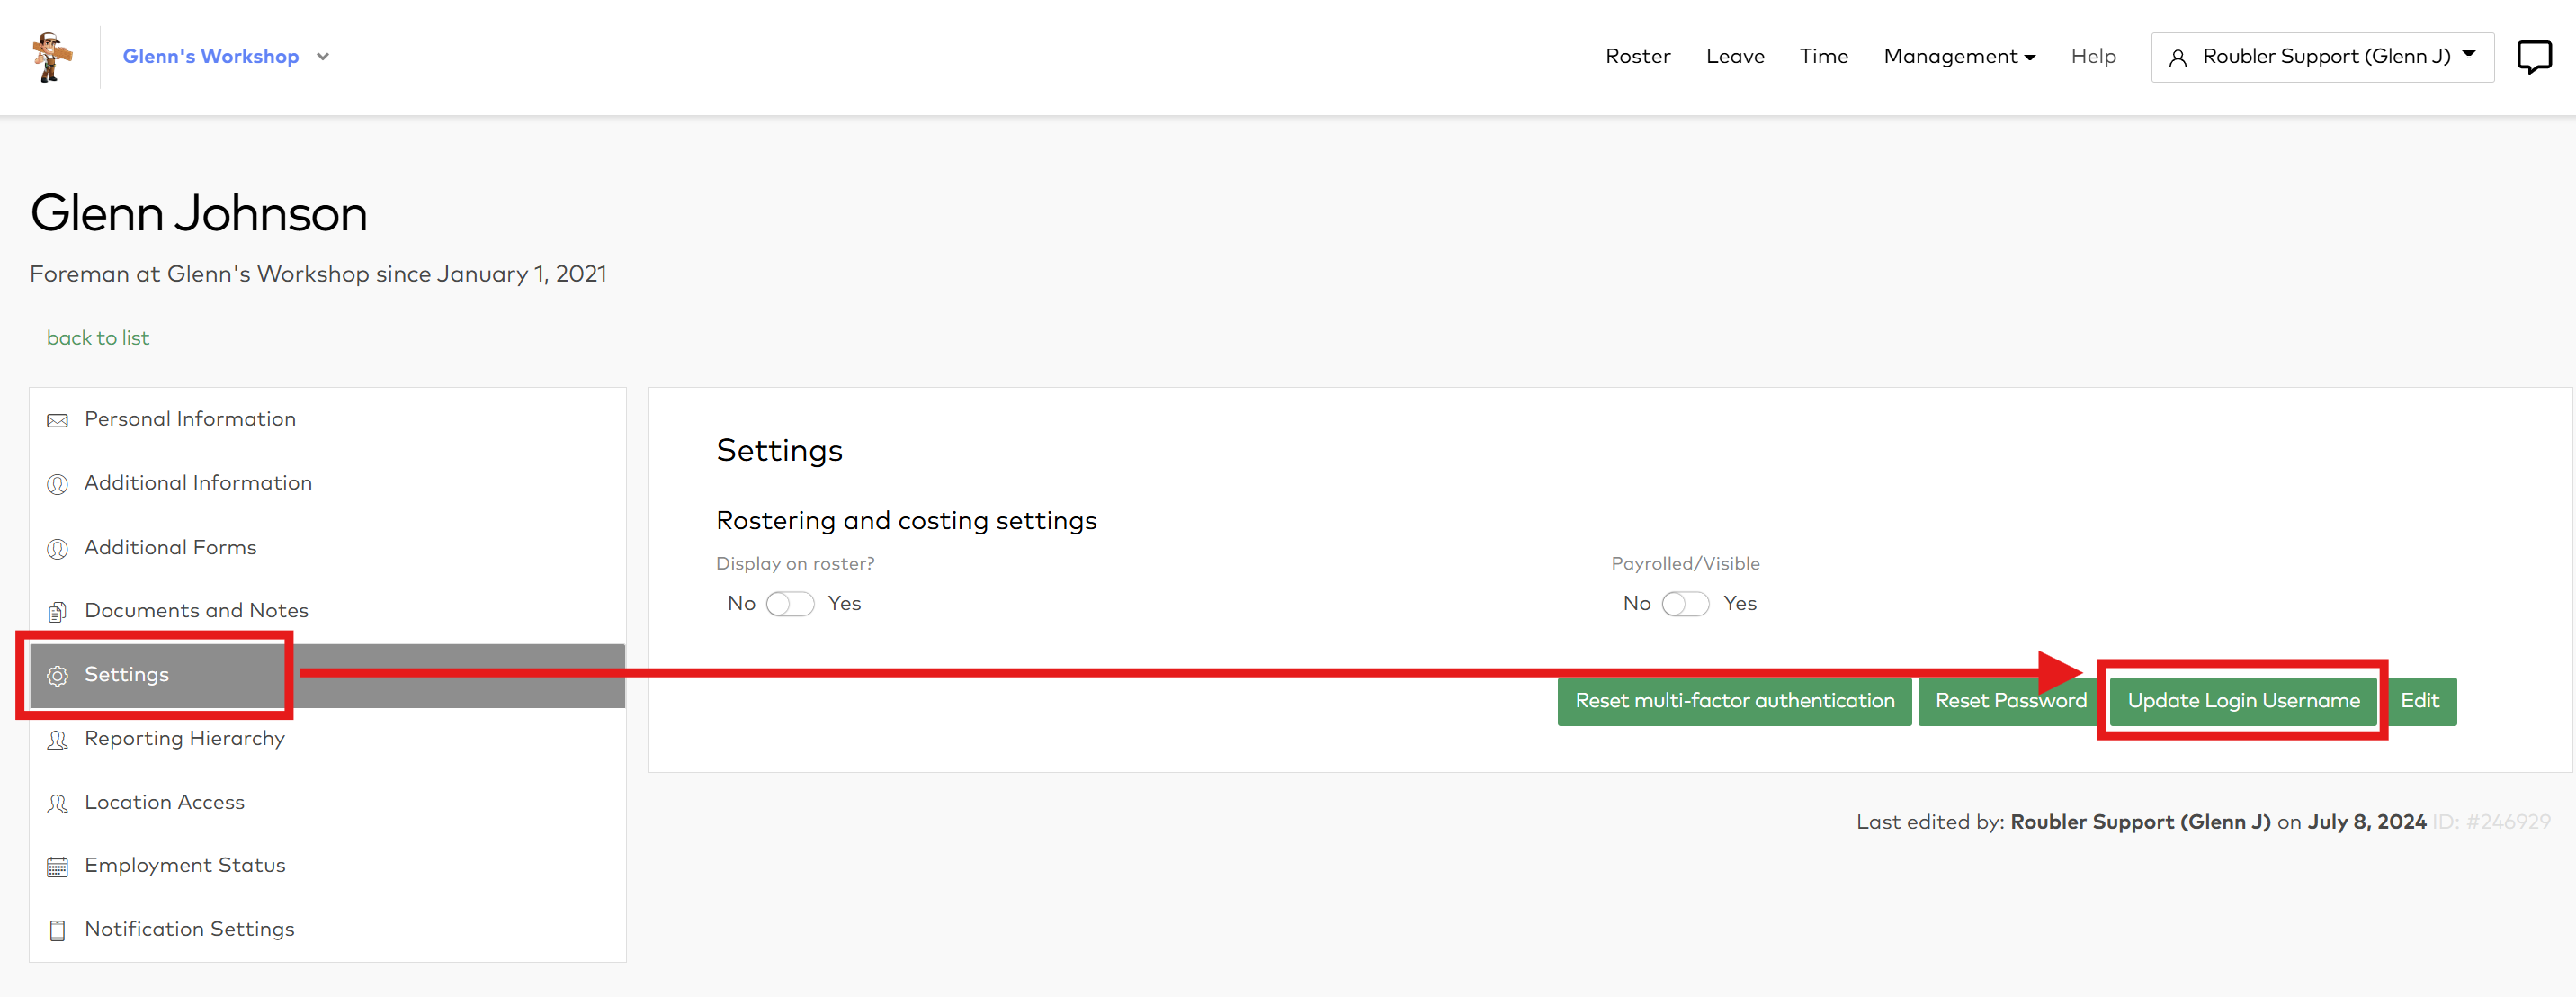Open the Roubler Support (Glenn J) account dropdown
The width and height of the screenshot is (2576, 997).
2322,57
